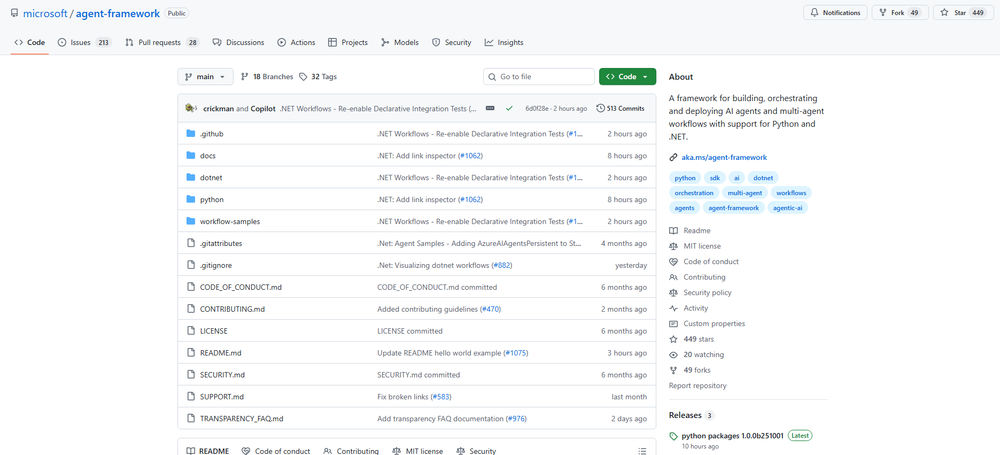1000x455 pixels.
Task: Click the commit history clock icon
Action: pos(600,108)
